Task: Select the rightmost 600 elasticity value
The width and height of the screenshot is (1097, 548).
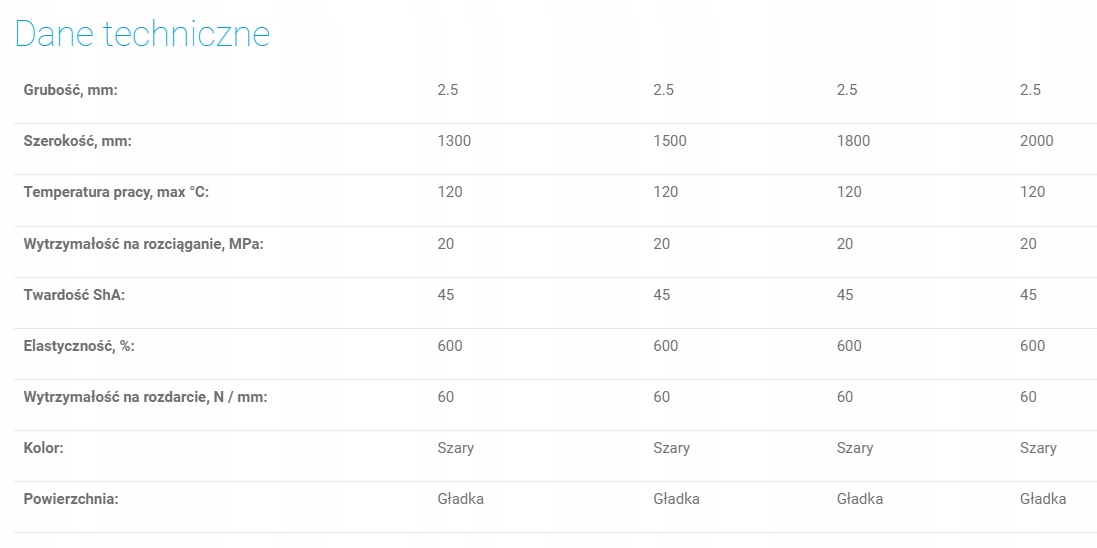Action: click(x=1033, y=346)
